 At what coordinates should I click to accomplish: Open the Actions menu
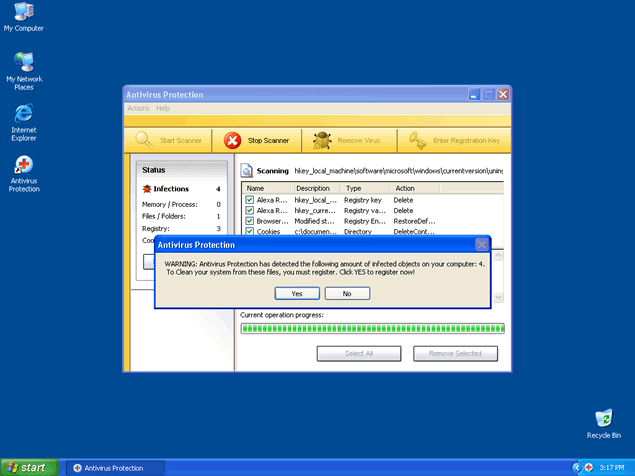[138, 108]
